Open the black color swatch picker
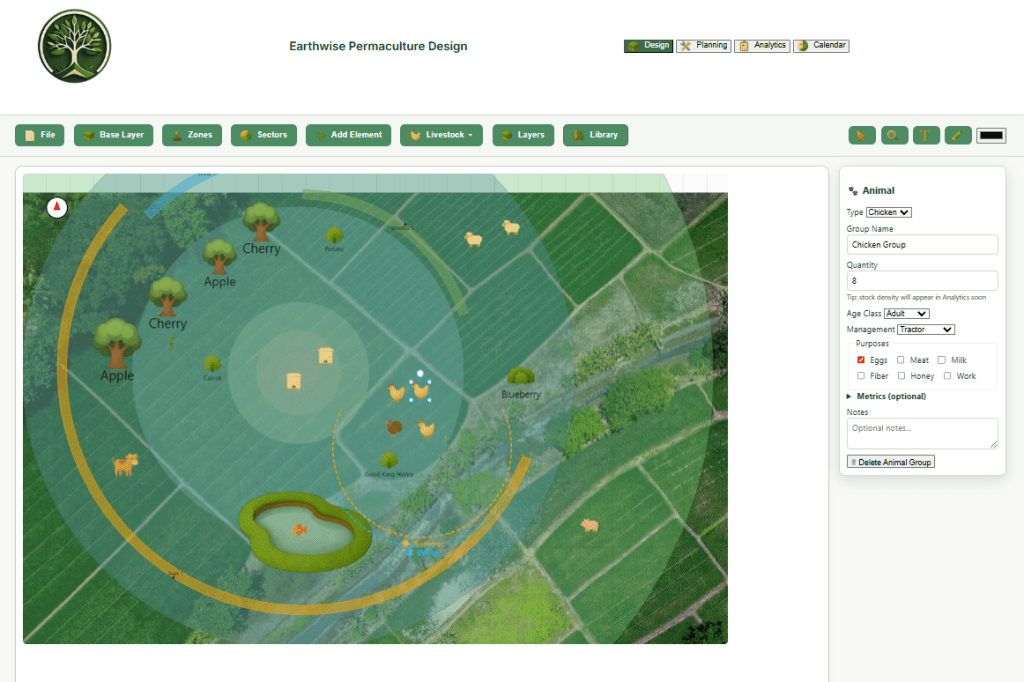 [991, 135]
